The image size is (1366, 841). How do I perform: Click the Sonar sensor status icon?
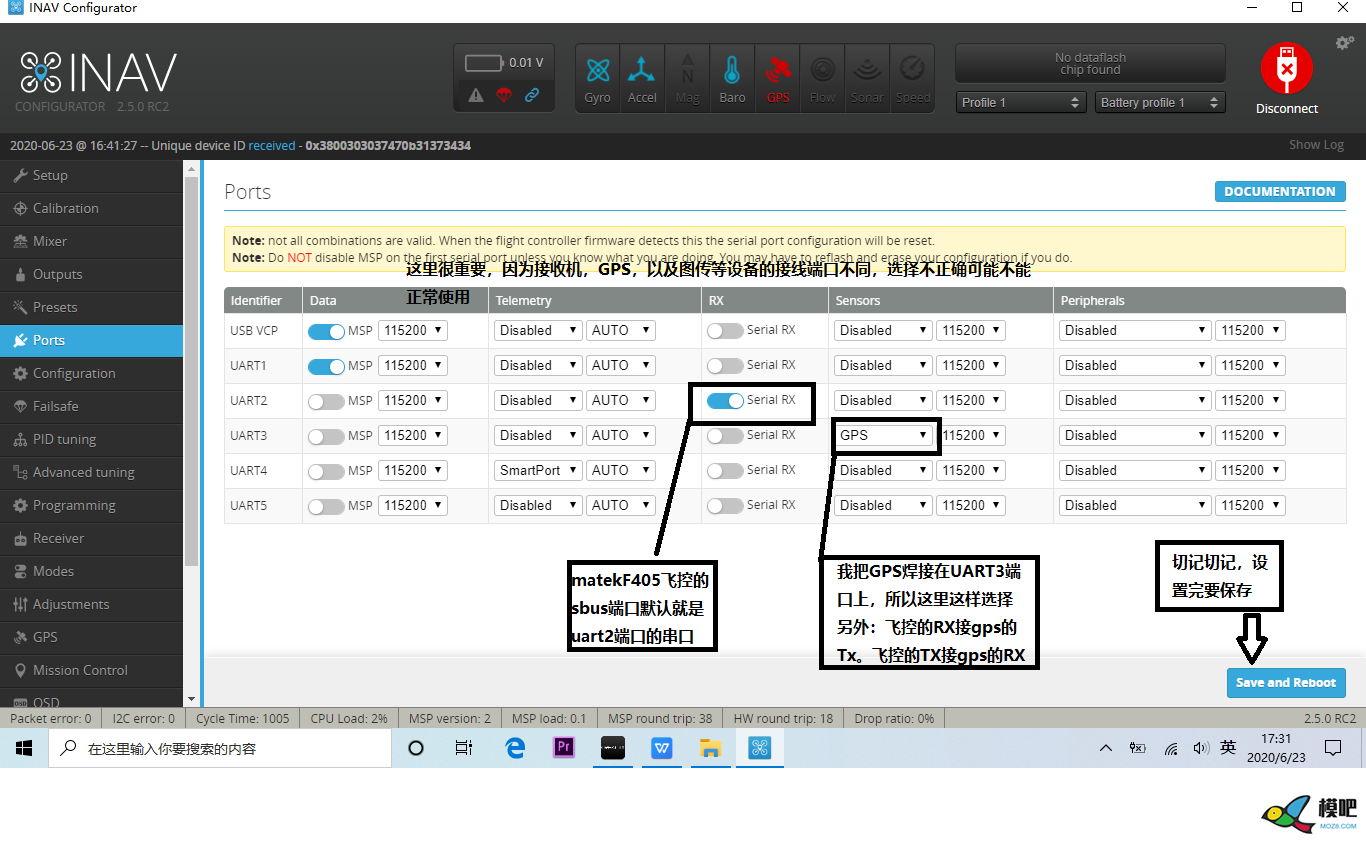pos(867,78)
